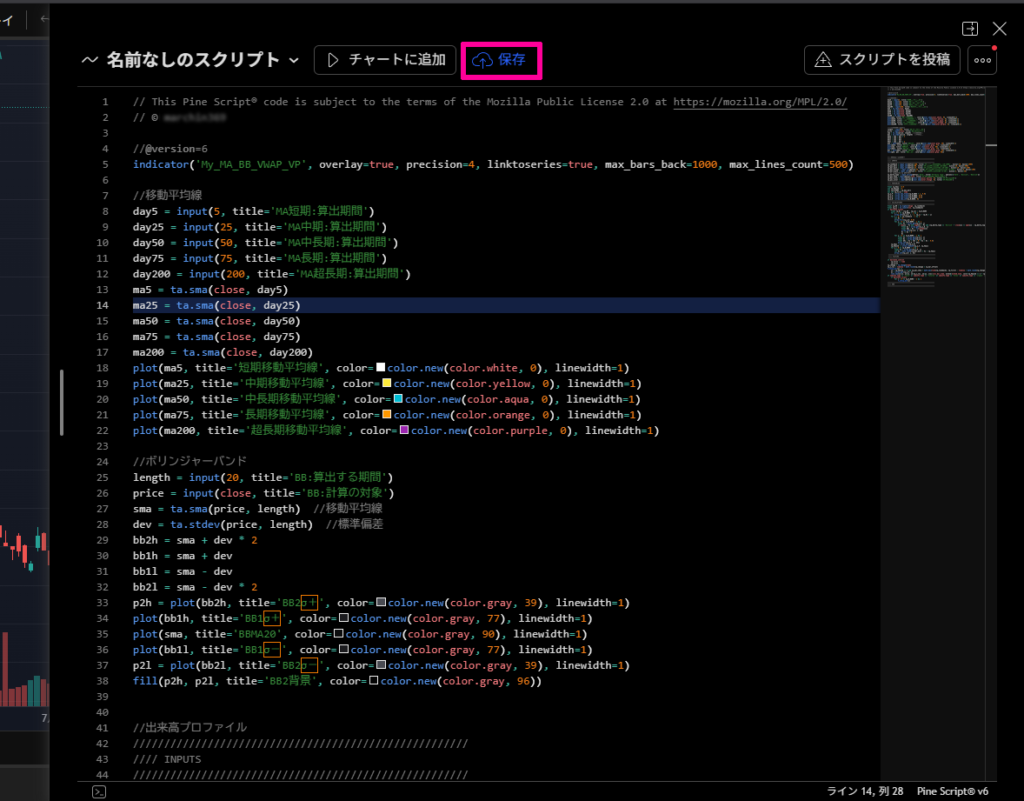Click the detach editor panel icon

(969, 29)
